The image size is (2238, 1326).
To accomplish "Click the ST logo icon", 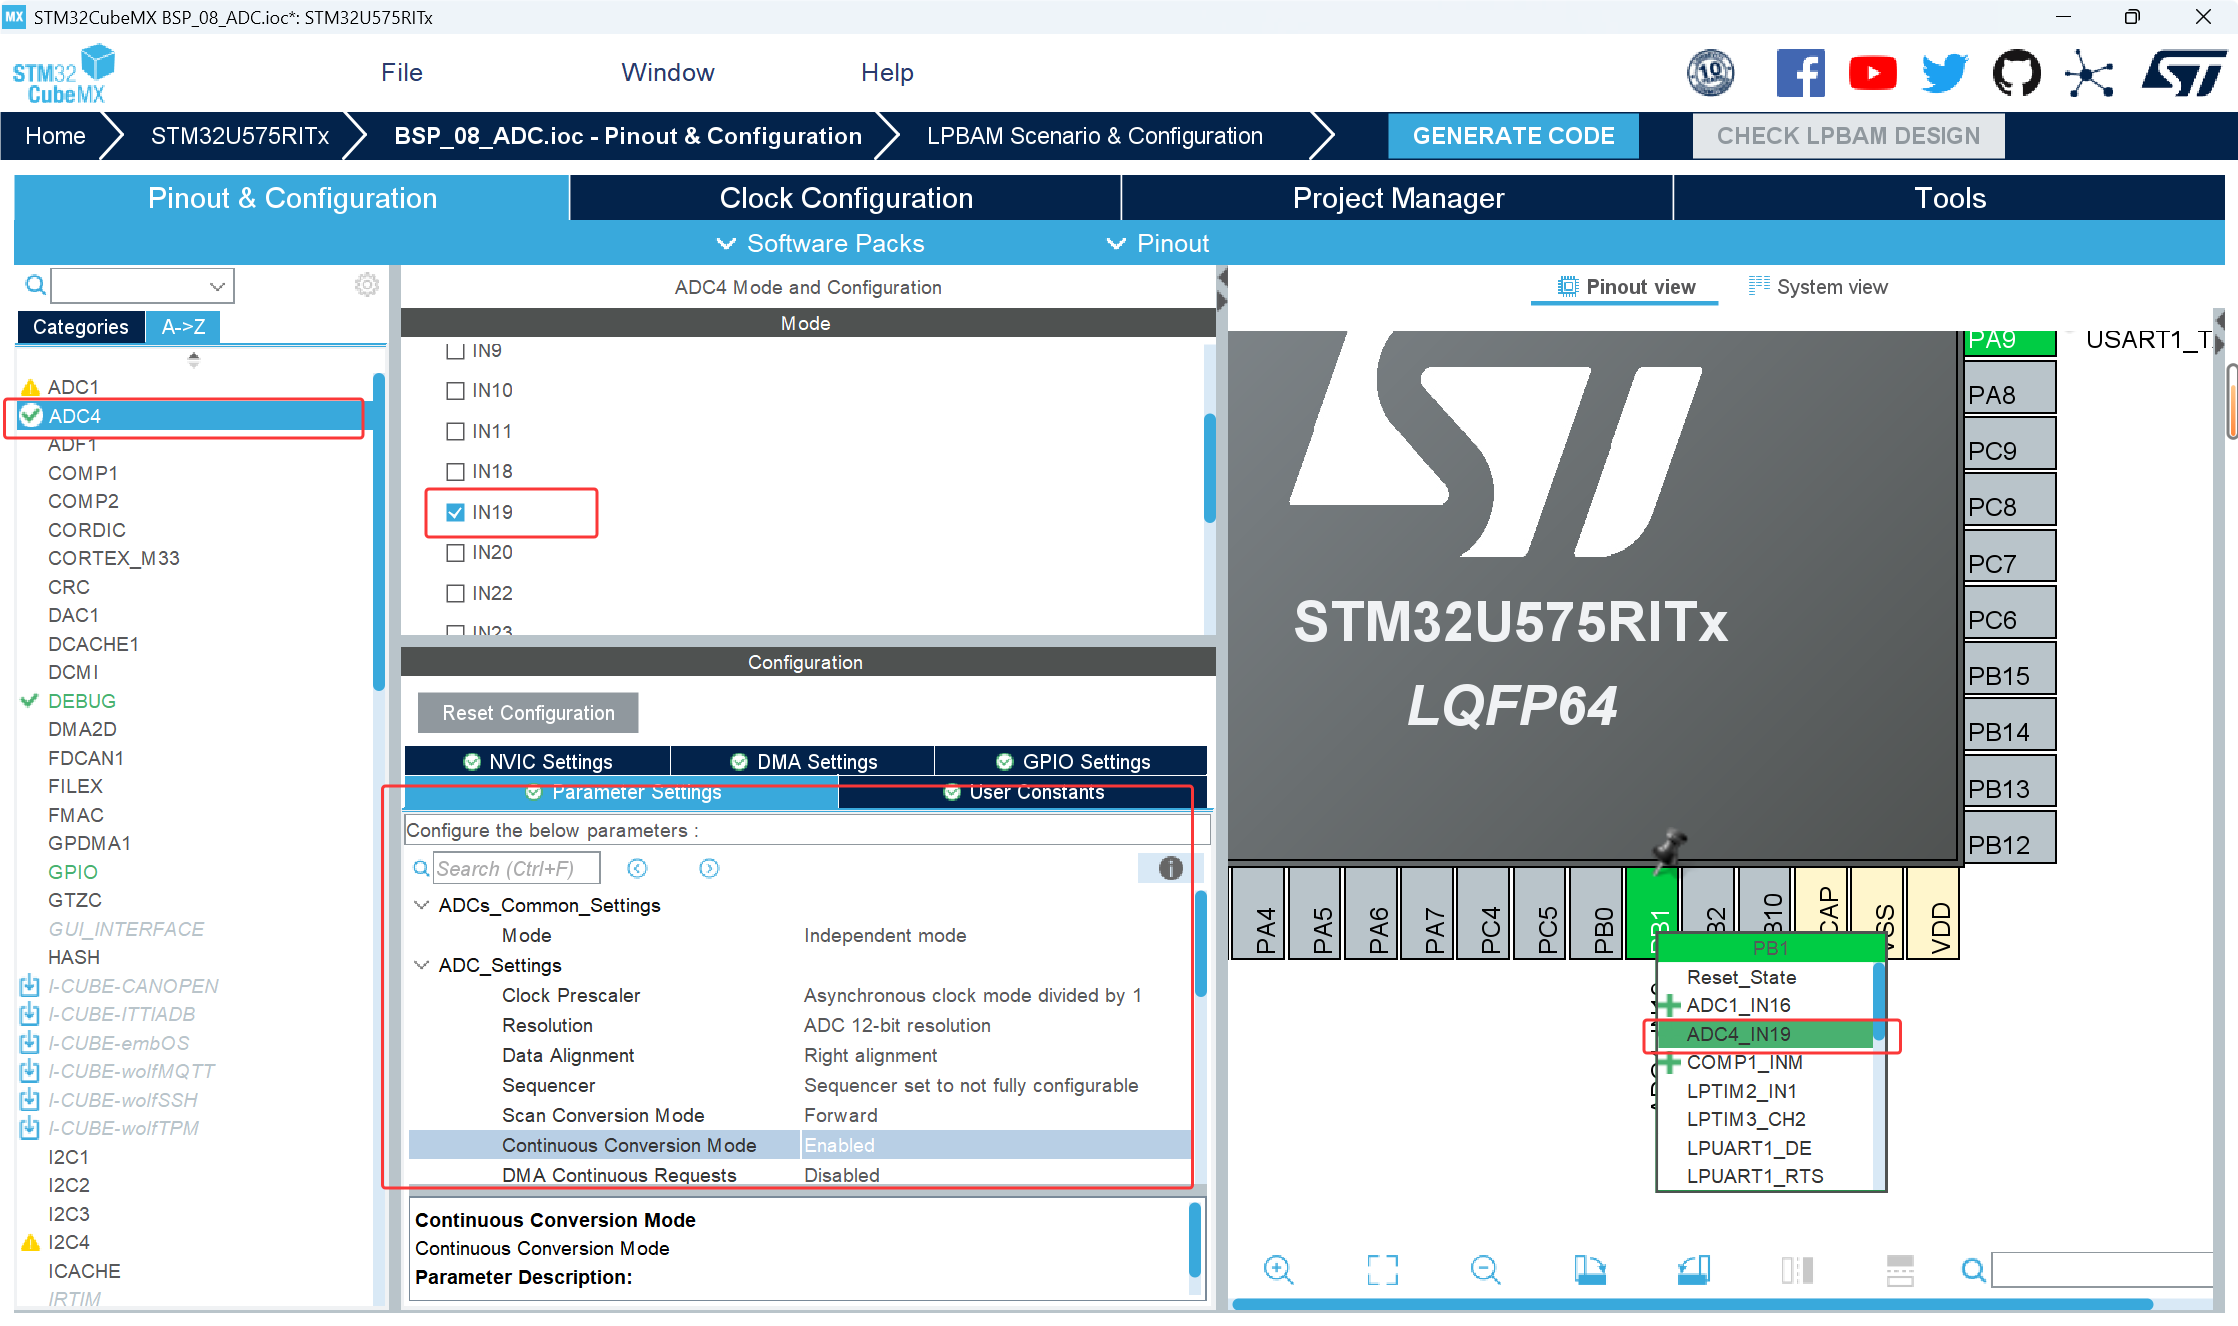I will pos(2183,73).
